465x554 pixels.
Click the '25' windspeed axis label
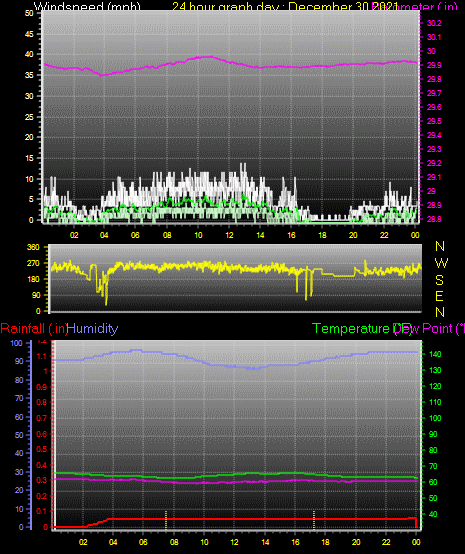[29, 117]
